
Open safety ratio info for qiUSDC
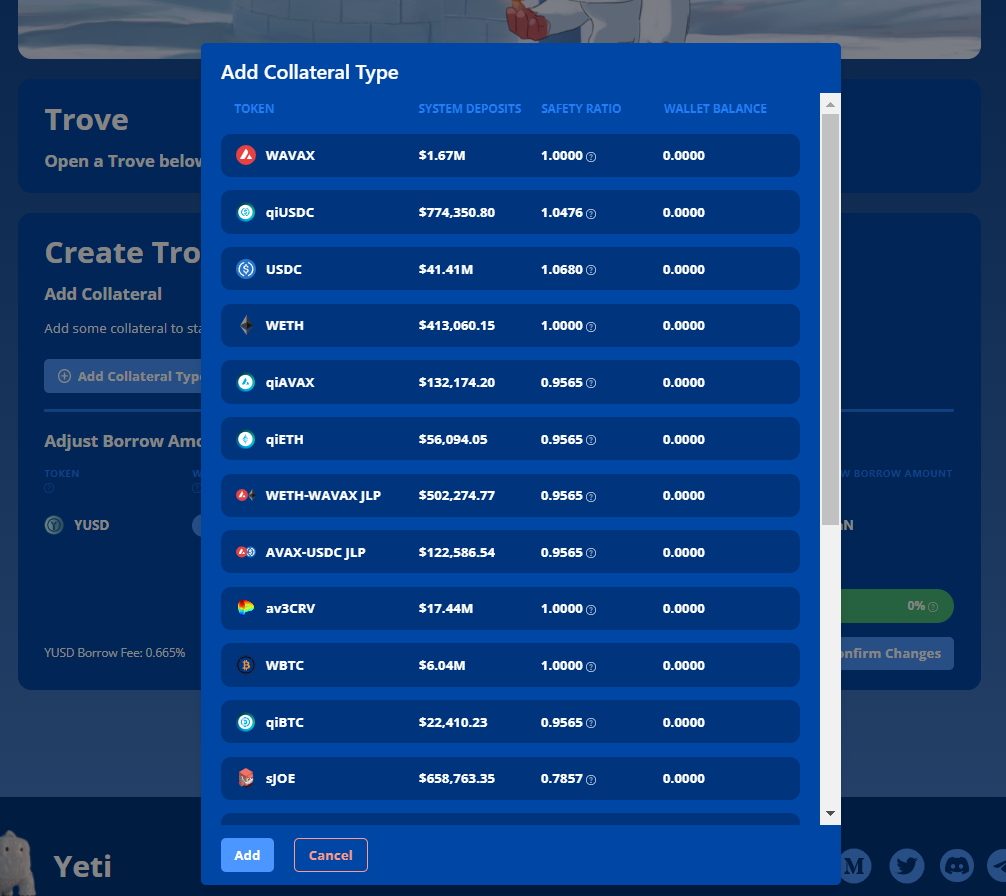591,214
